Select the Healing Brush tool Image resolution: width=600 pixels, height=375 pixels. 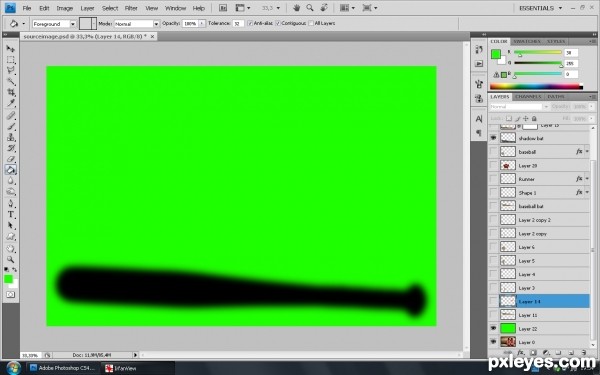point(11,116)
